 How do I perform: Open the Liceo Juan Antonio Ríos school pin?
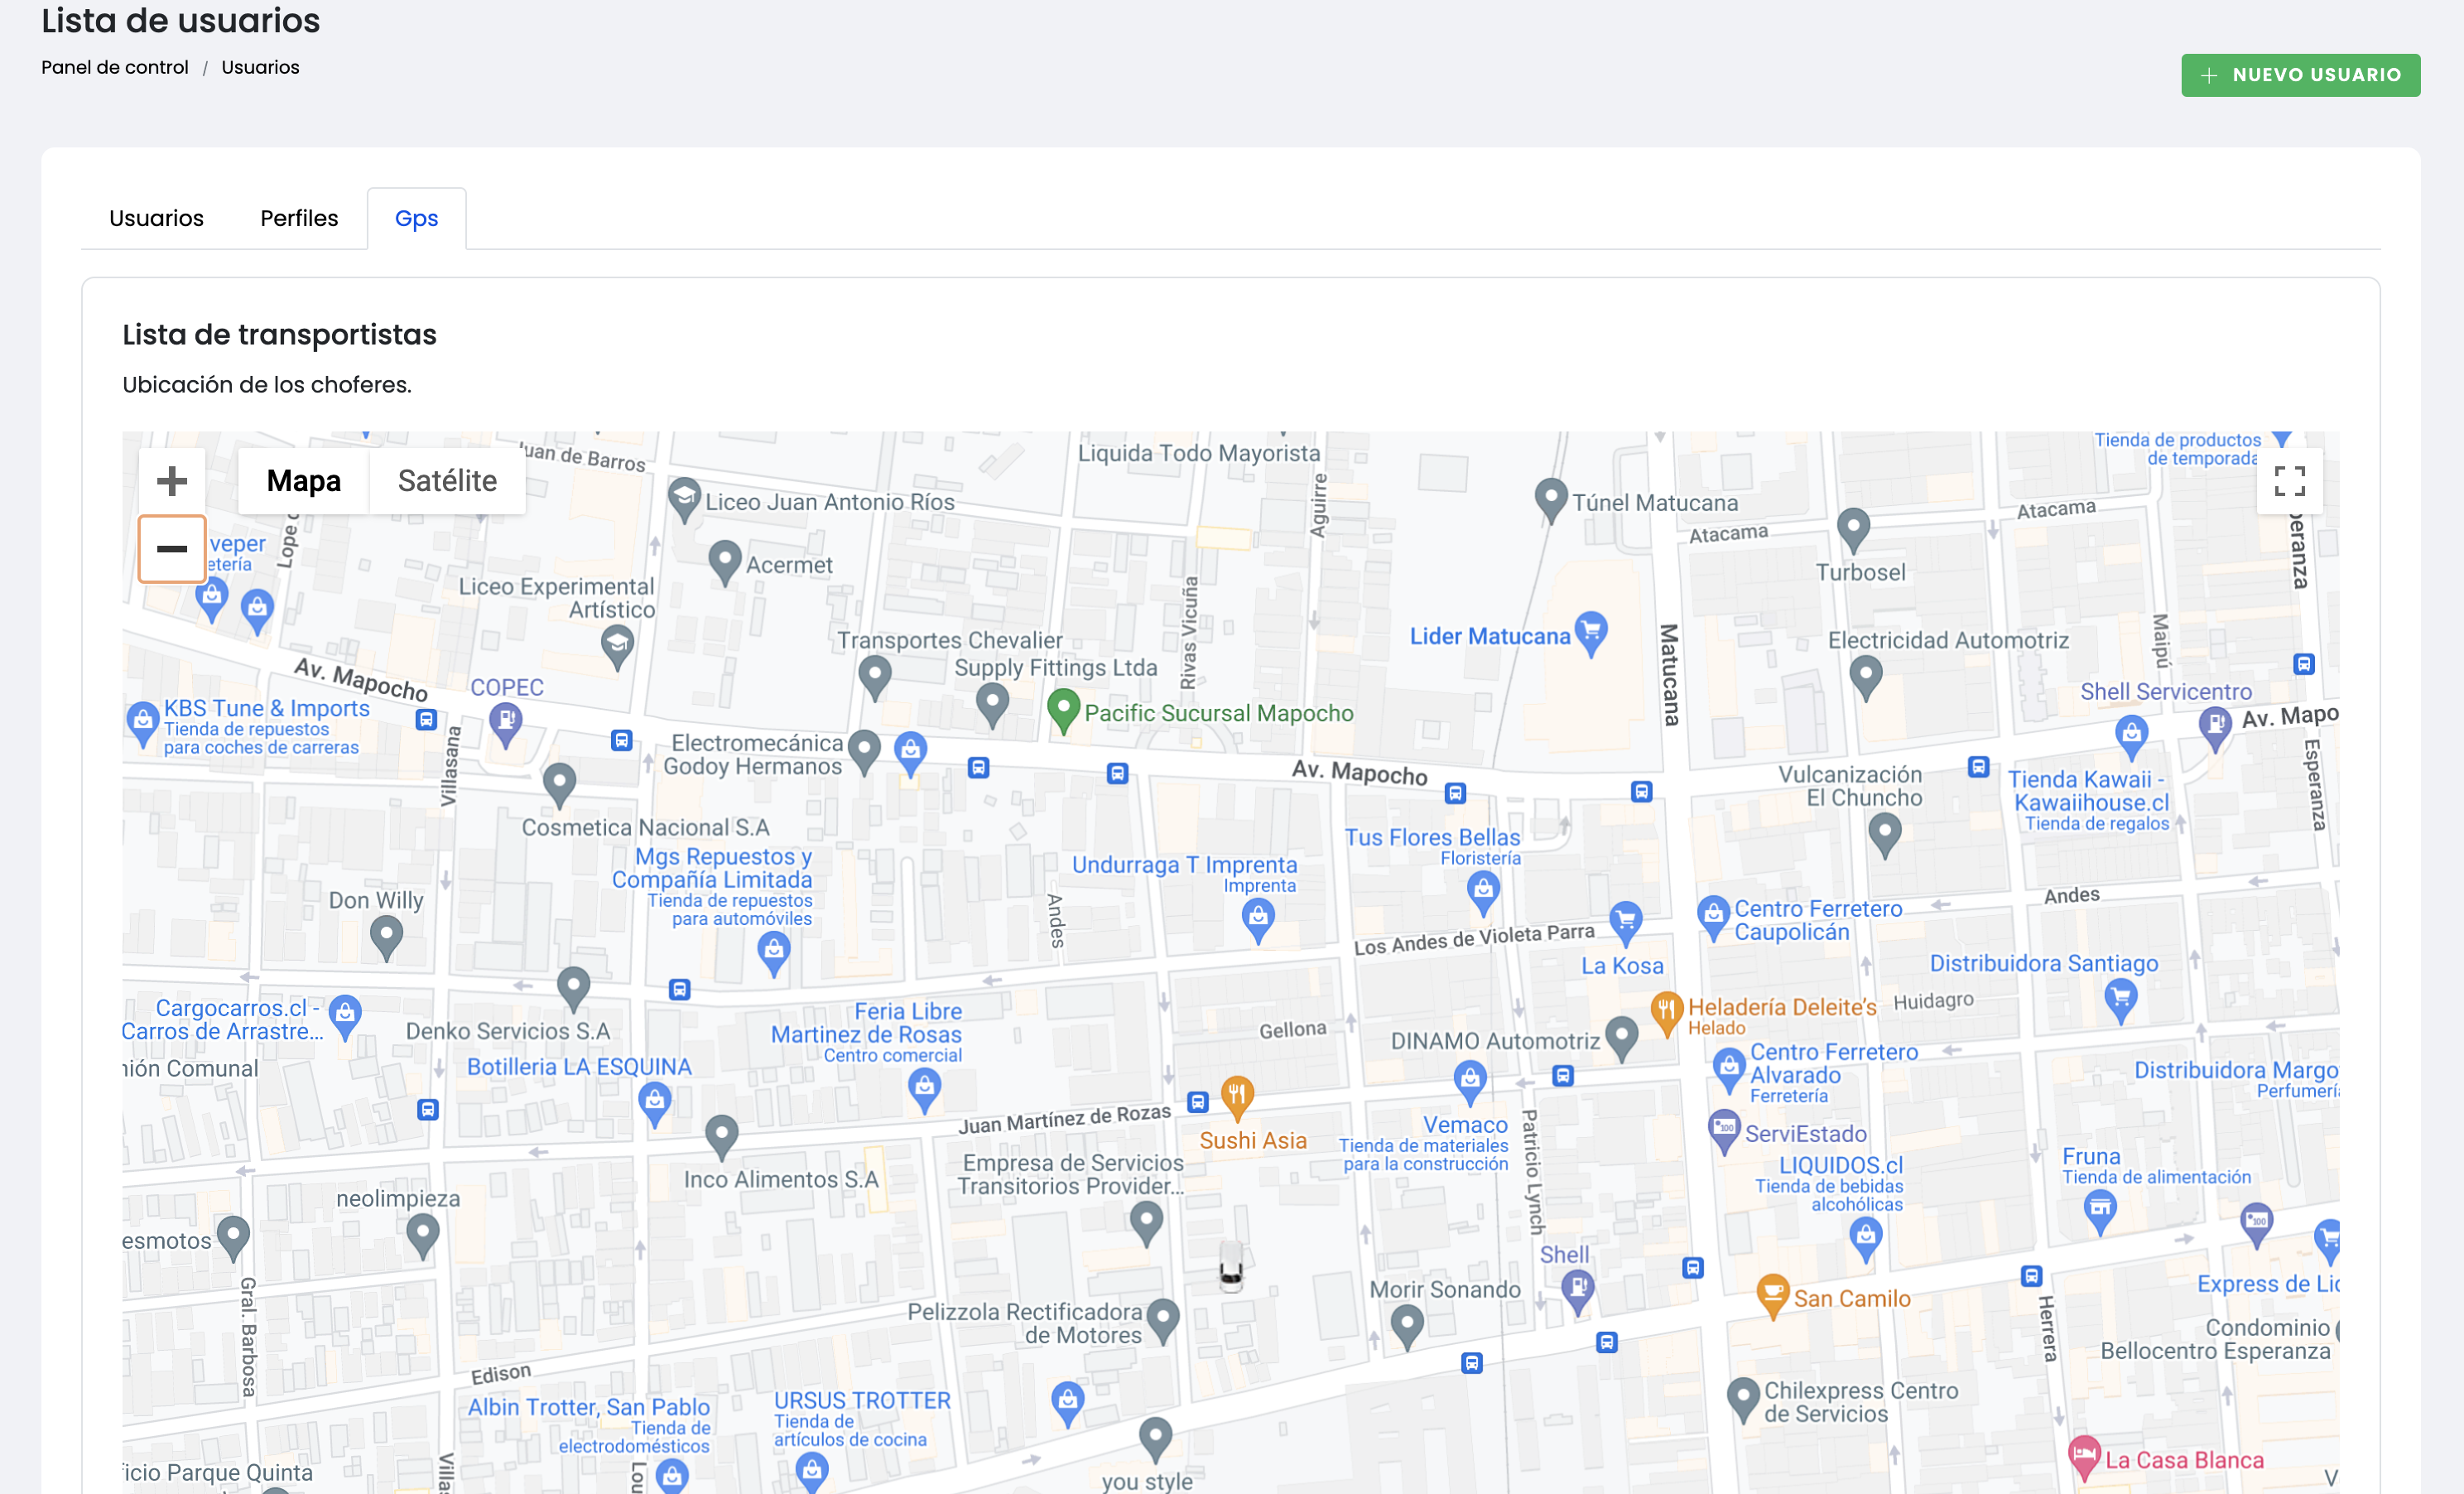(684, 501)
